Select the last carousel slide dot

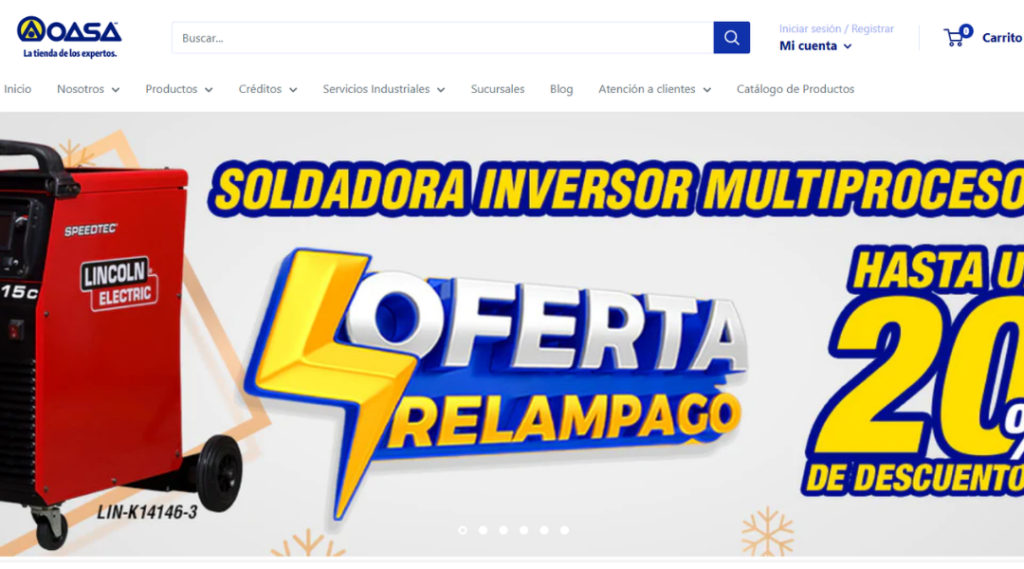point(564,530)
